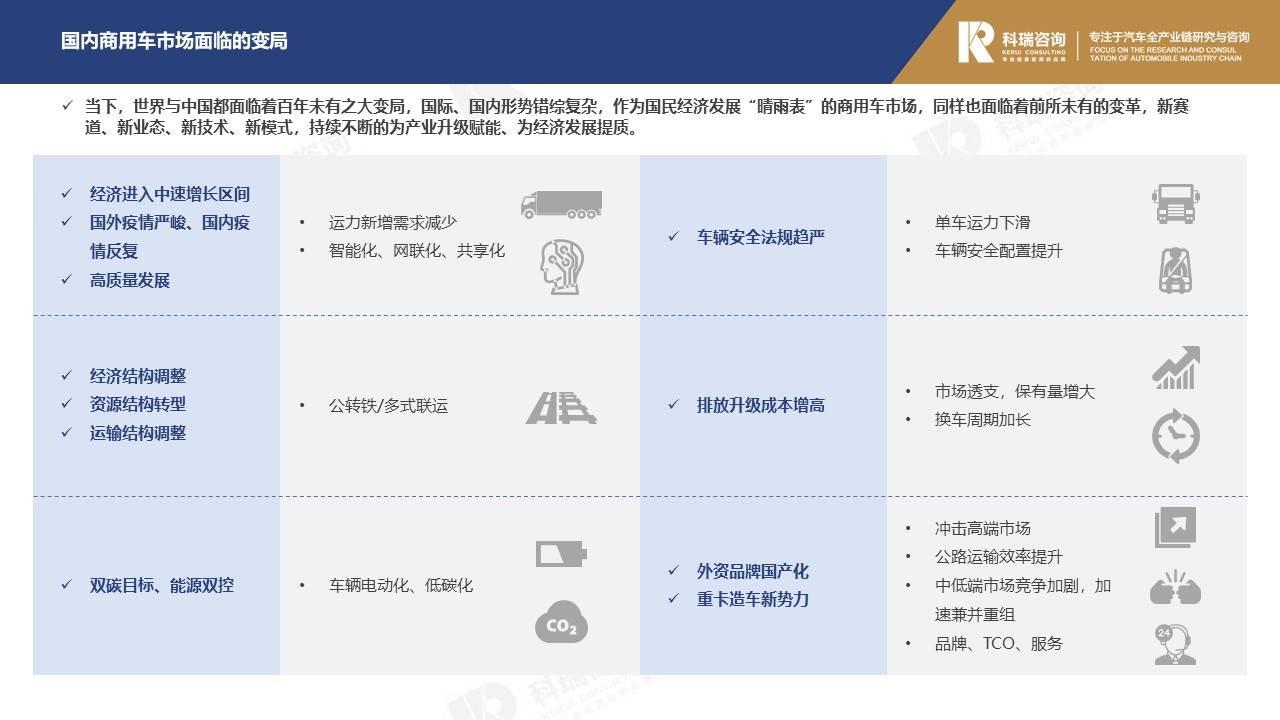Select the bullet 车辆安全配置提升
The image size is (1280, 720).
(x=999, y=251)
